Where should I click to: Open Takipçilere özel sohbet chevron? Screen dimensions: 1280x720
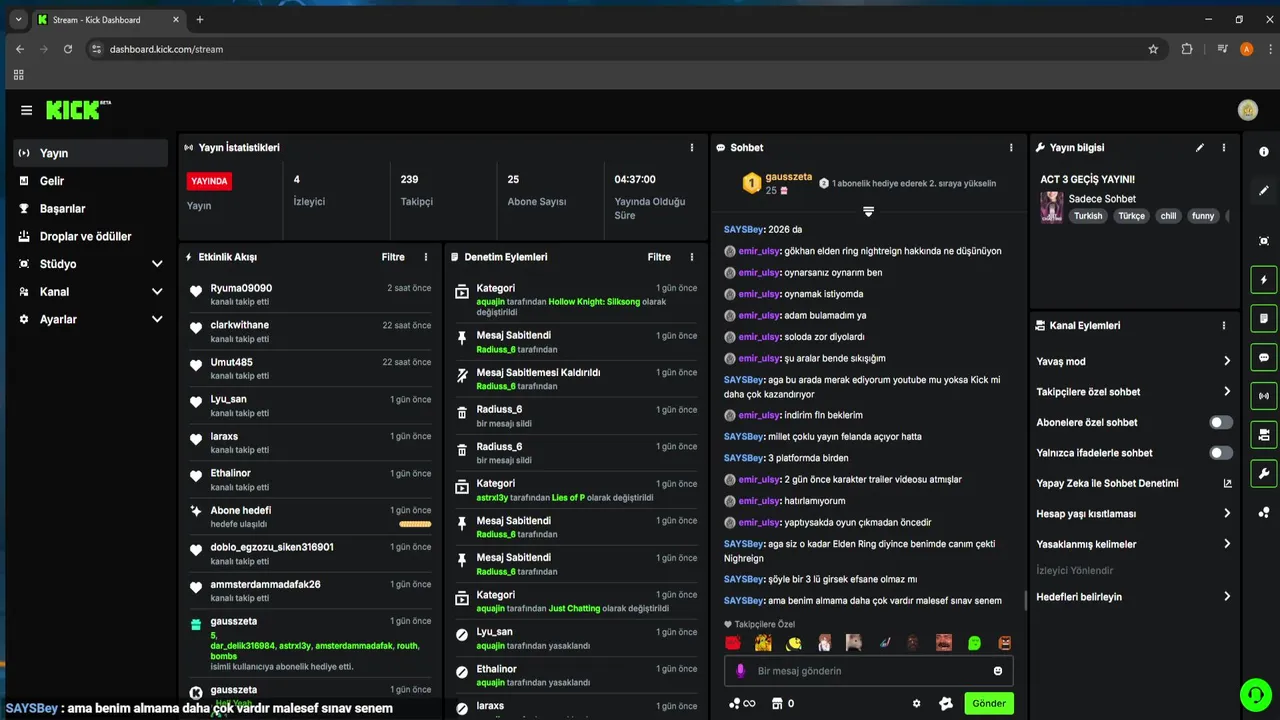click(1227, 392)
